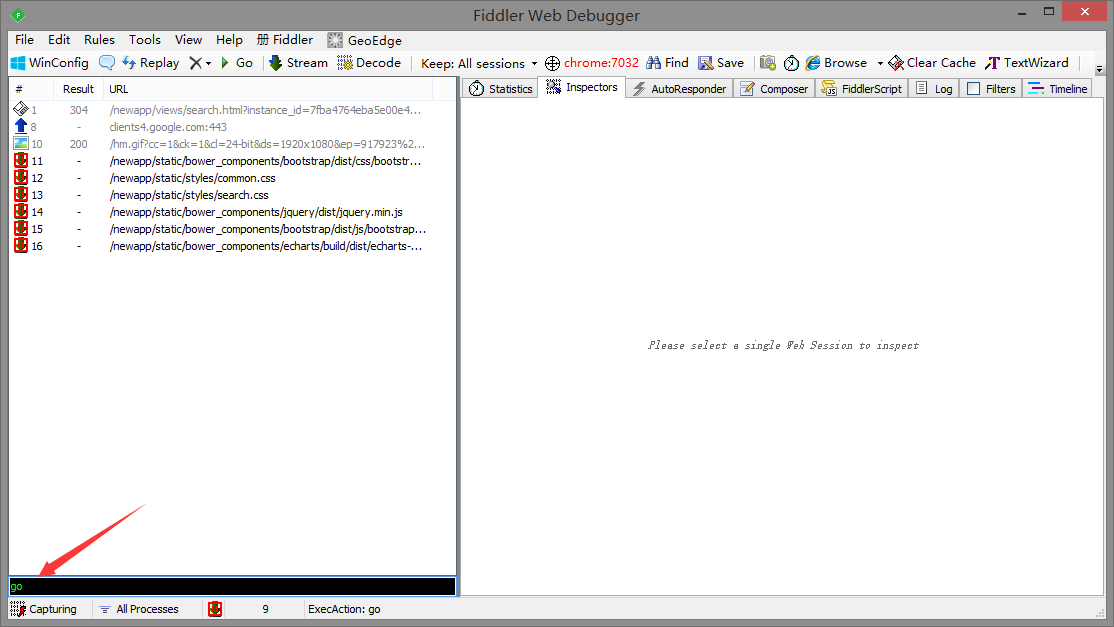Image resolution: width=1114 pixels, height=627 pixels.
Task: Click breakpoint icon of session 16
Action: [21, 246]
